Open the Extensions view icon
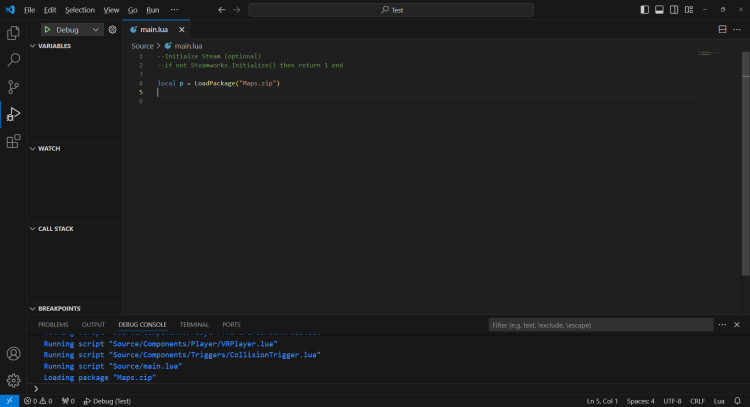Image resolution: width=750 pixels, height=407 pixels. coord(14,141)
